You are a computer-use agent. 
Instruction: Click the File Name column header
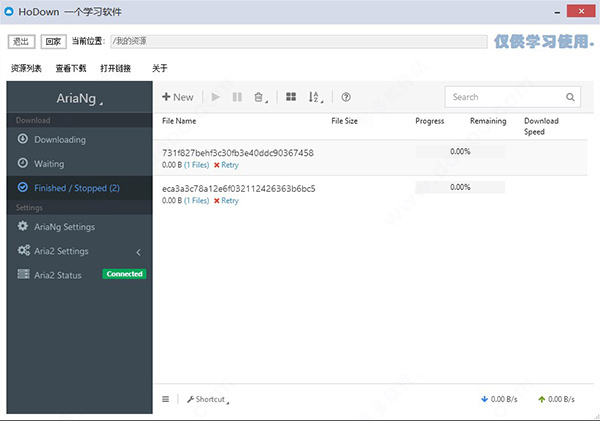pos(179,121)
